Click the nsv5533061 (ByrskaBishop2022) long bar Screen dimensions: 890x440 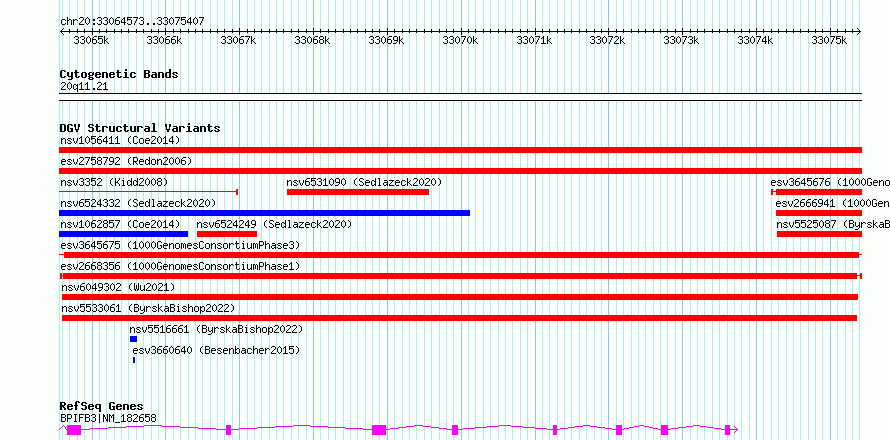click(459, 318)
